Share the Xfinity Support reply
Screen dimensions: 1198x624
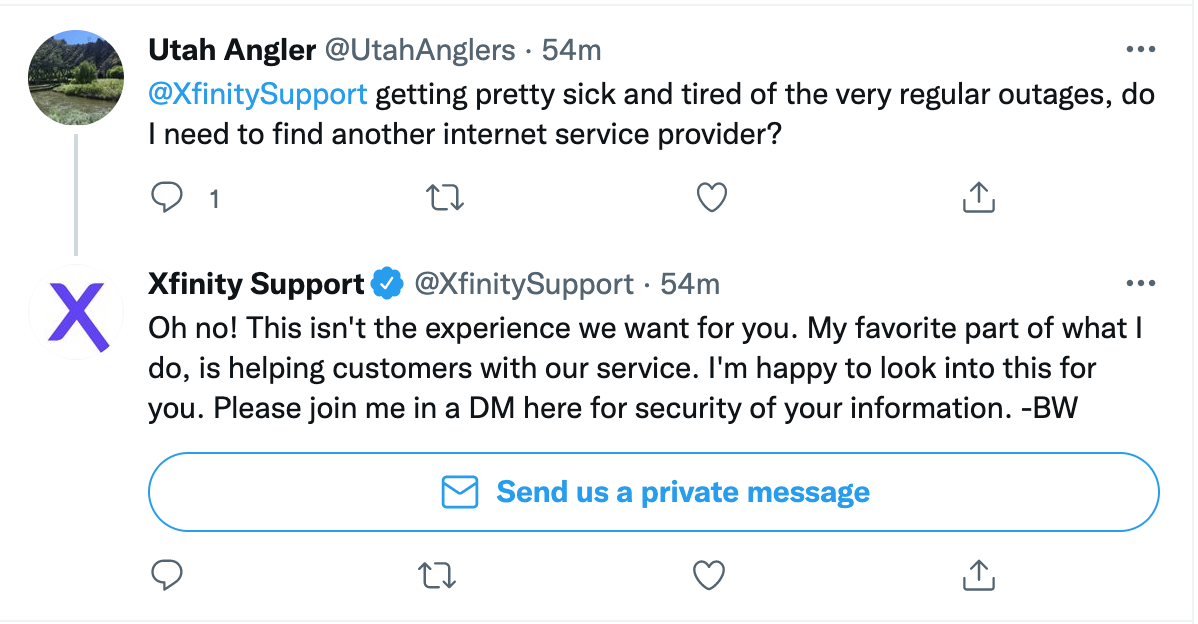click(978, 575)
